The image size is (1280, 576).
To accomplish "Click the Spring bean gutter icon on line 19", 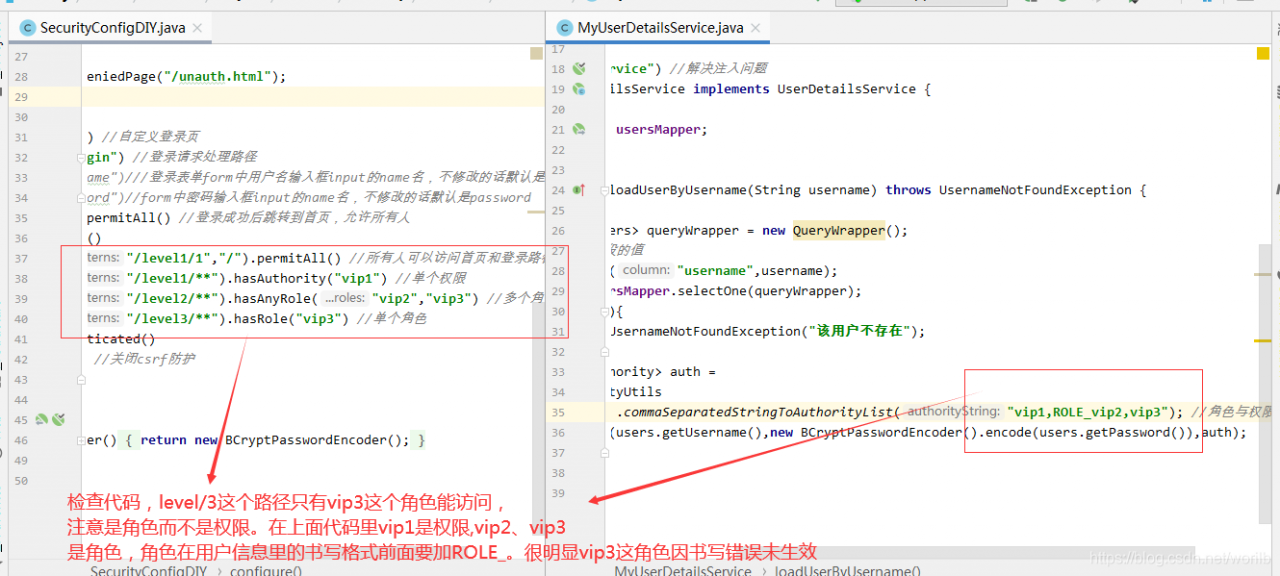I will tap(579, 89).
